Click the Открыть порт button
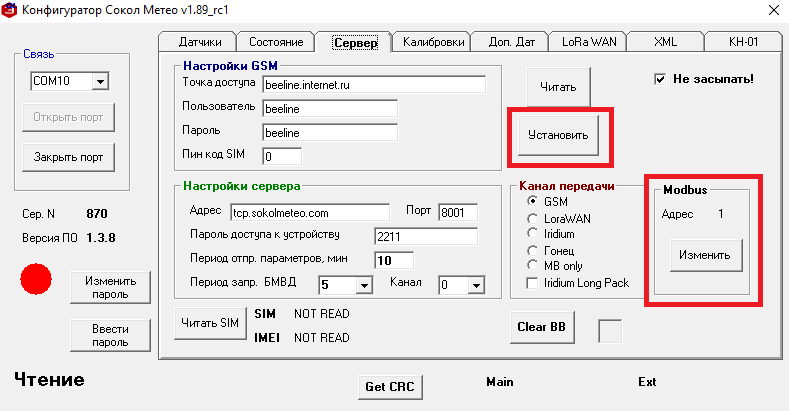The height and width of the screenshot is (411, 789). point(68,117)
